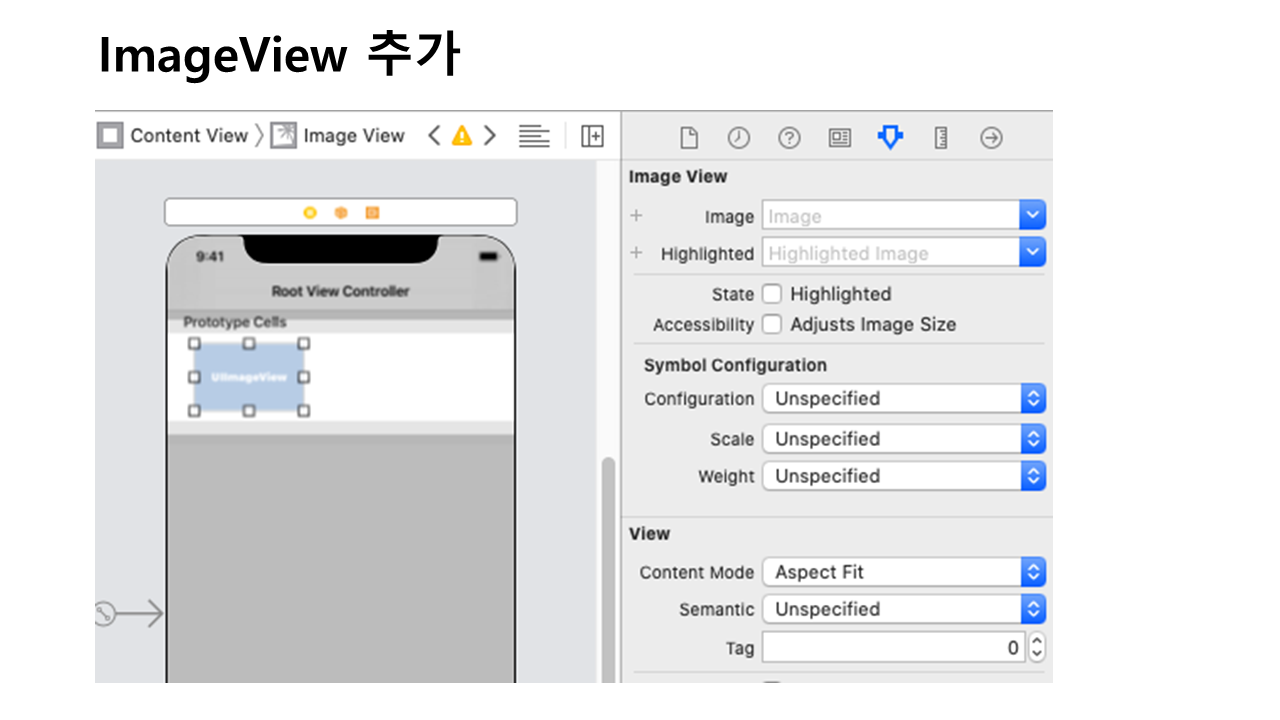This screenshot has width=1280, height=720.
Task: Open the editor options lines icon
Action: point(534,136)
